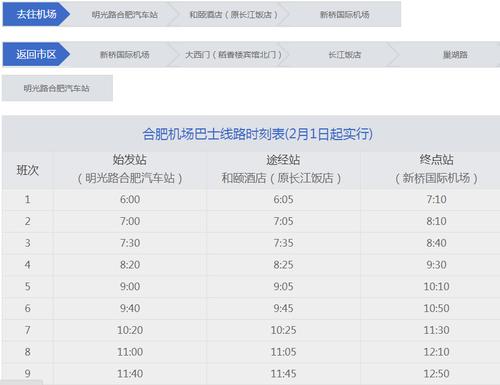The image size is (500, 385).
Task: Select the 去往机场 route tab
Action: [36, 14]
